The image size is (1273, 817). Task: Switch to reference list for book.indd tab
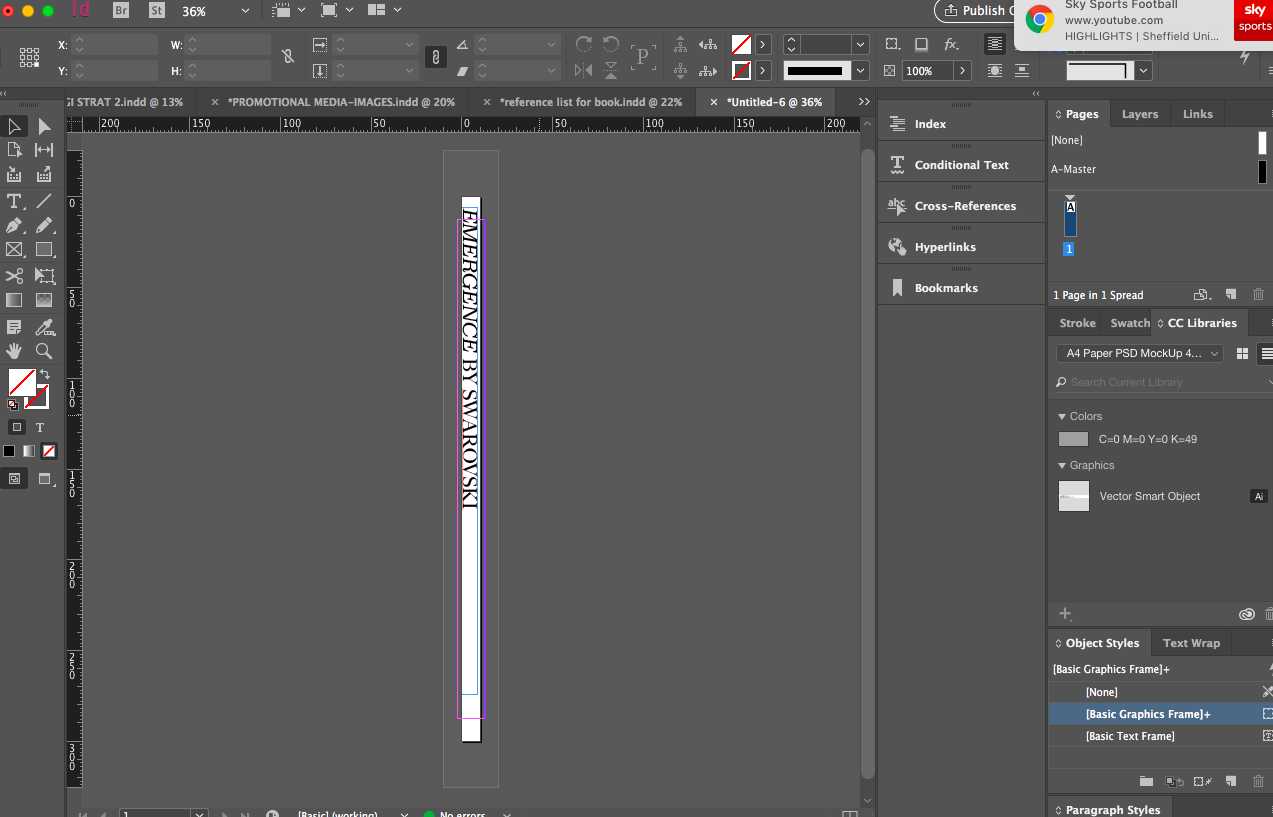591,102
